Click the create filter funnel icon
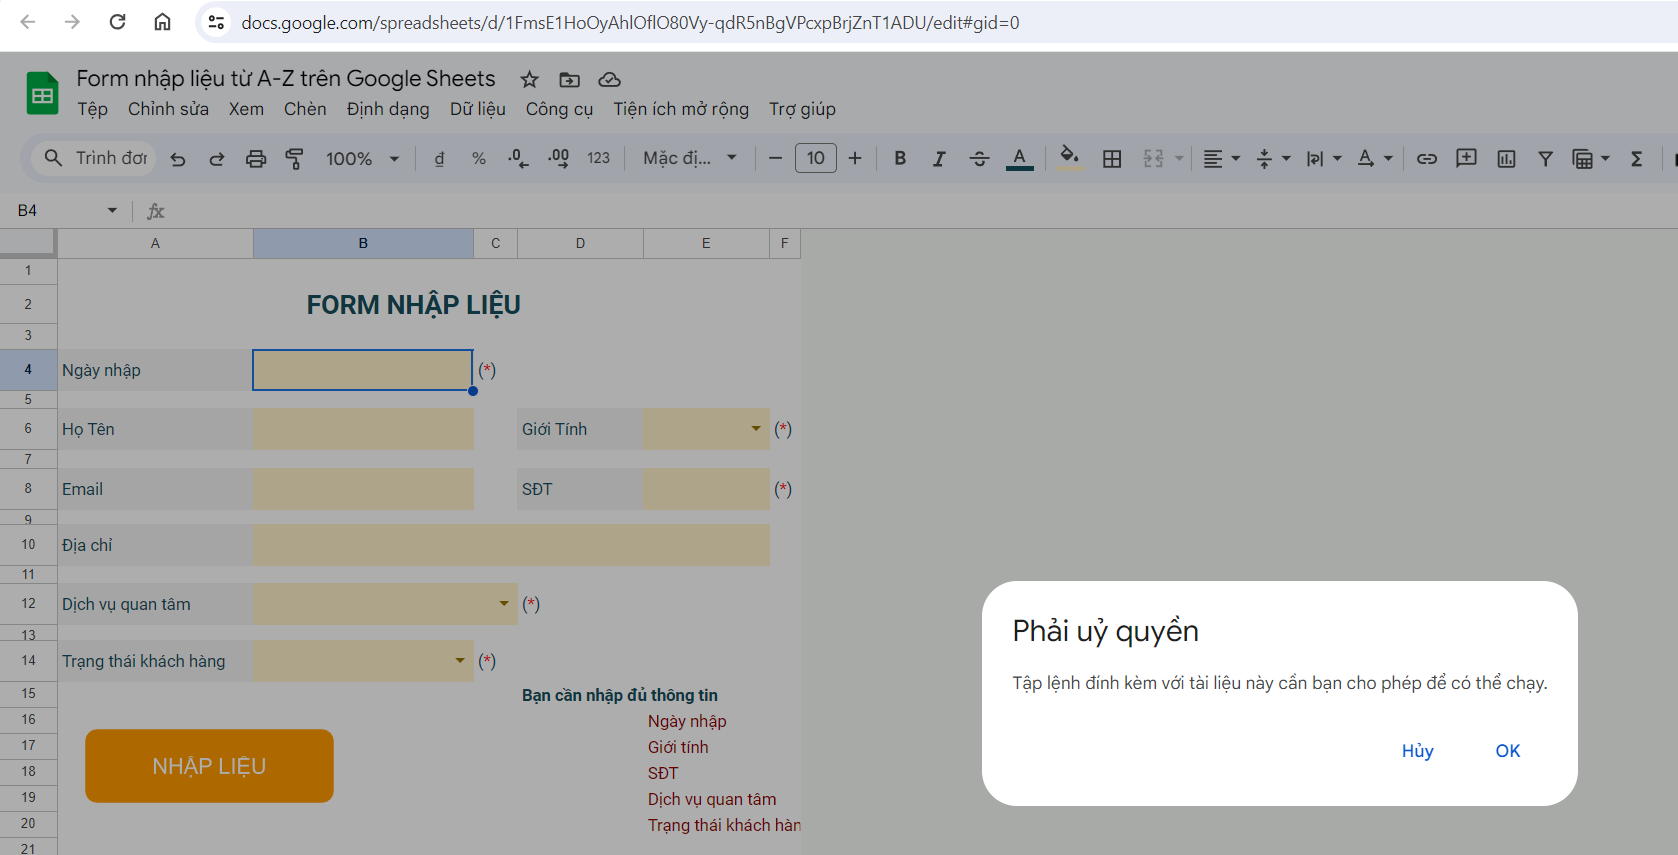 point(1545,159)
